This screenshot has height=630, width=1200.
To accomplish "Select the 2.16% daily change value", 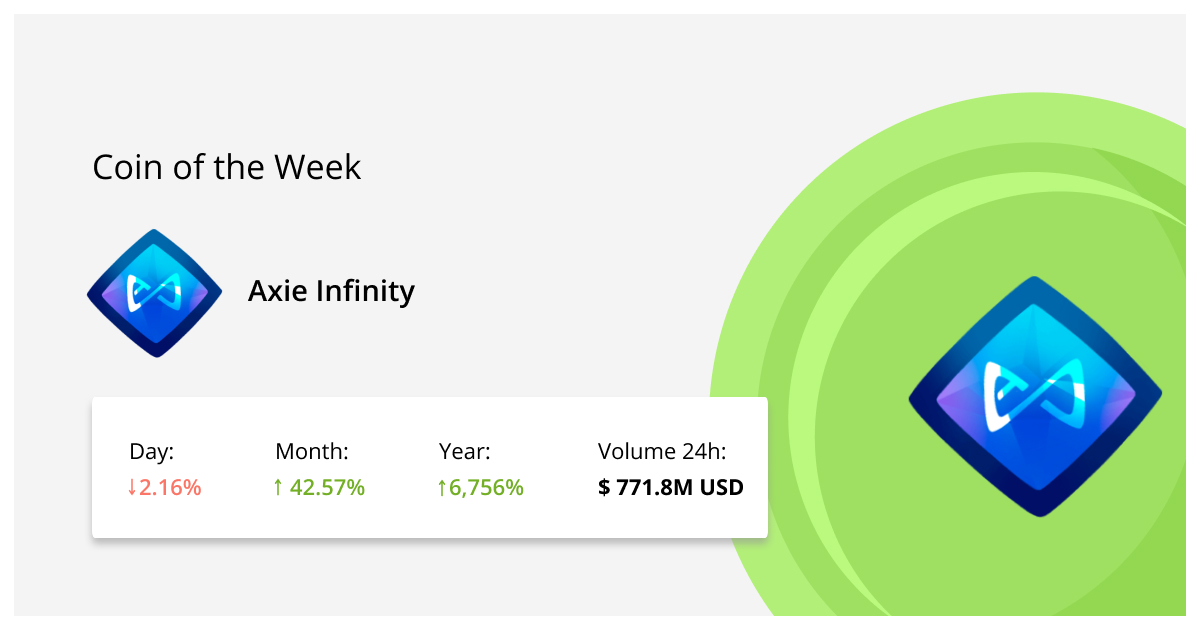I will click(x=171, y=488).
